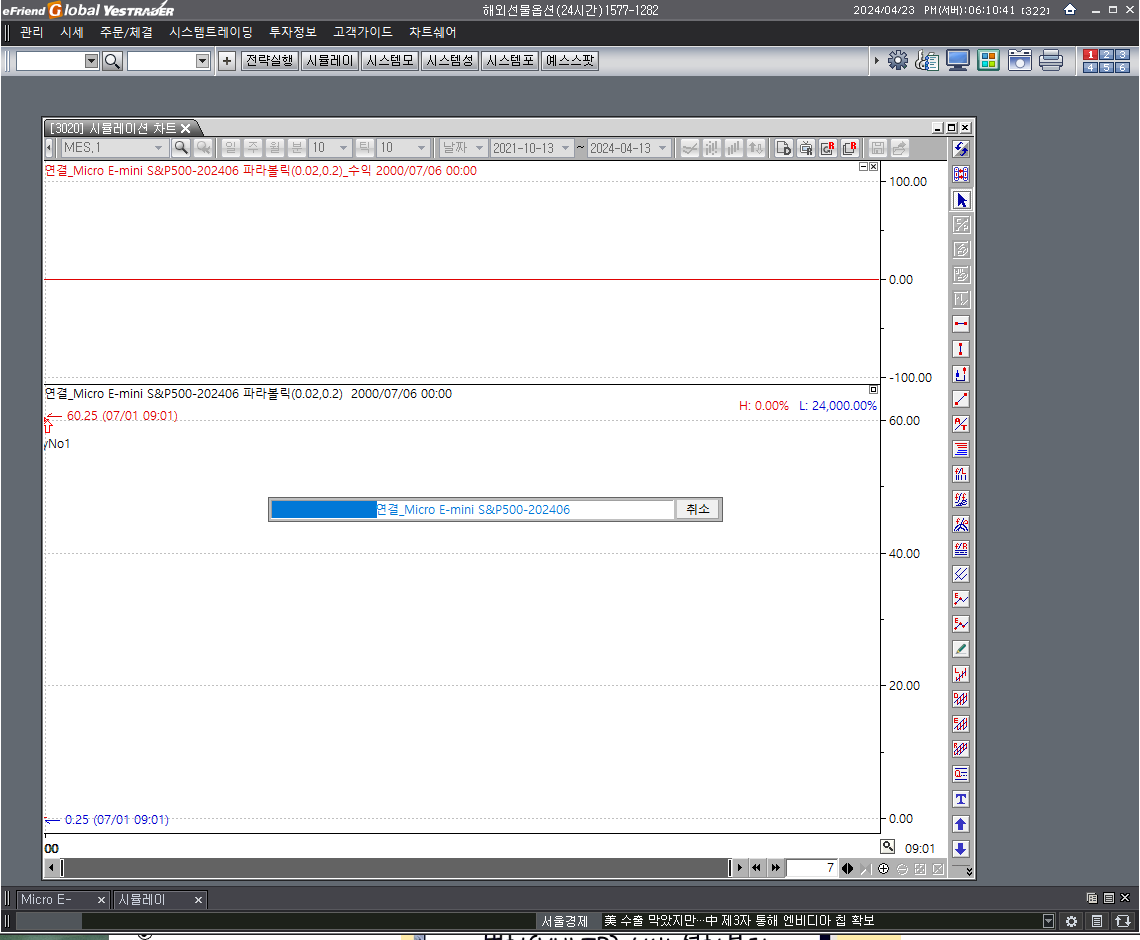Viewport: 1140px width, 940px height.
Task: Switch to virtual screen 6
Action: (x=1122, y=67)
